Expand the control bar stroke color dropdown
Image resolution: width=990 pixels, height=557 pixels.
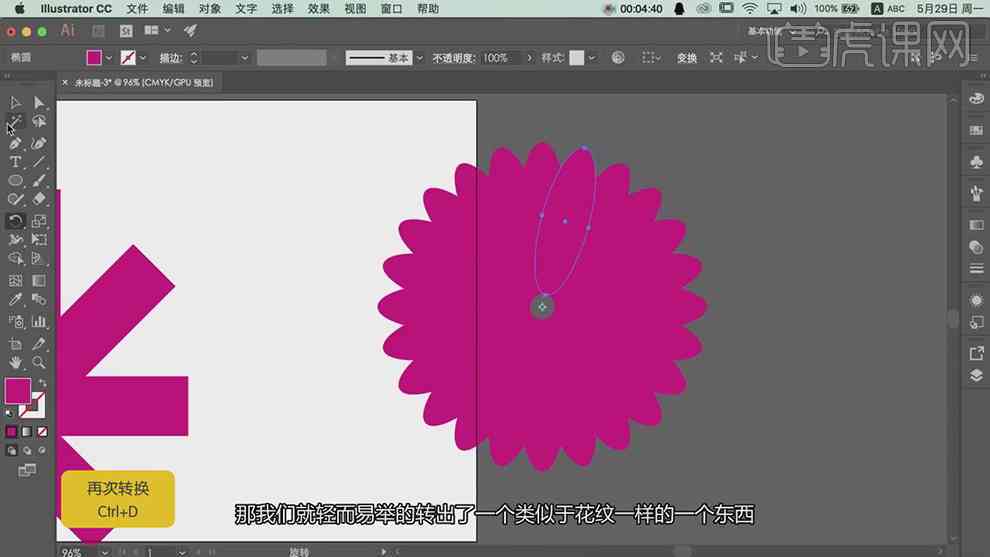point(143,58)
